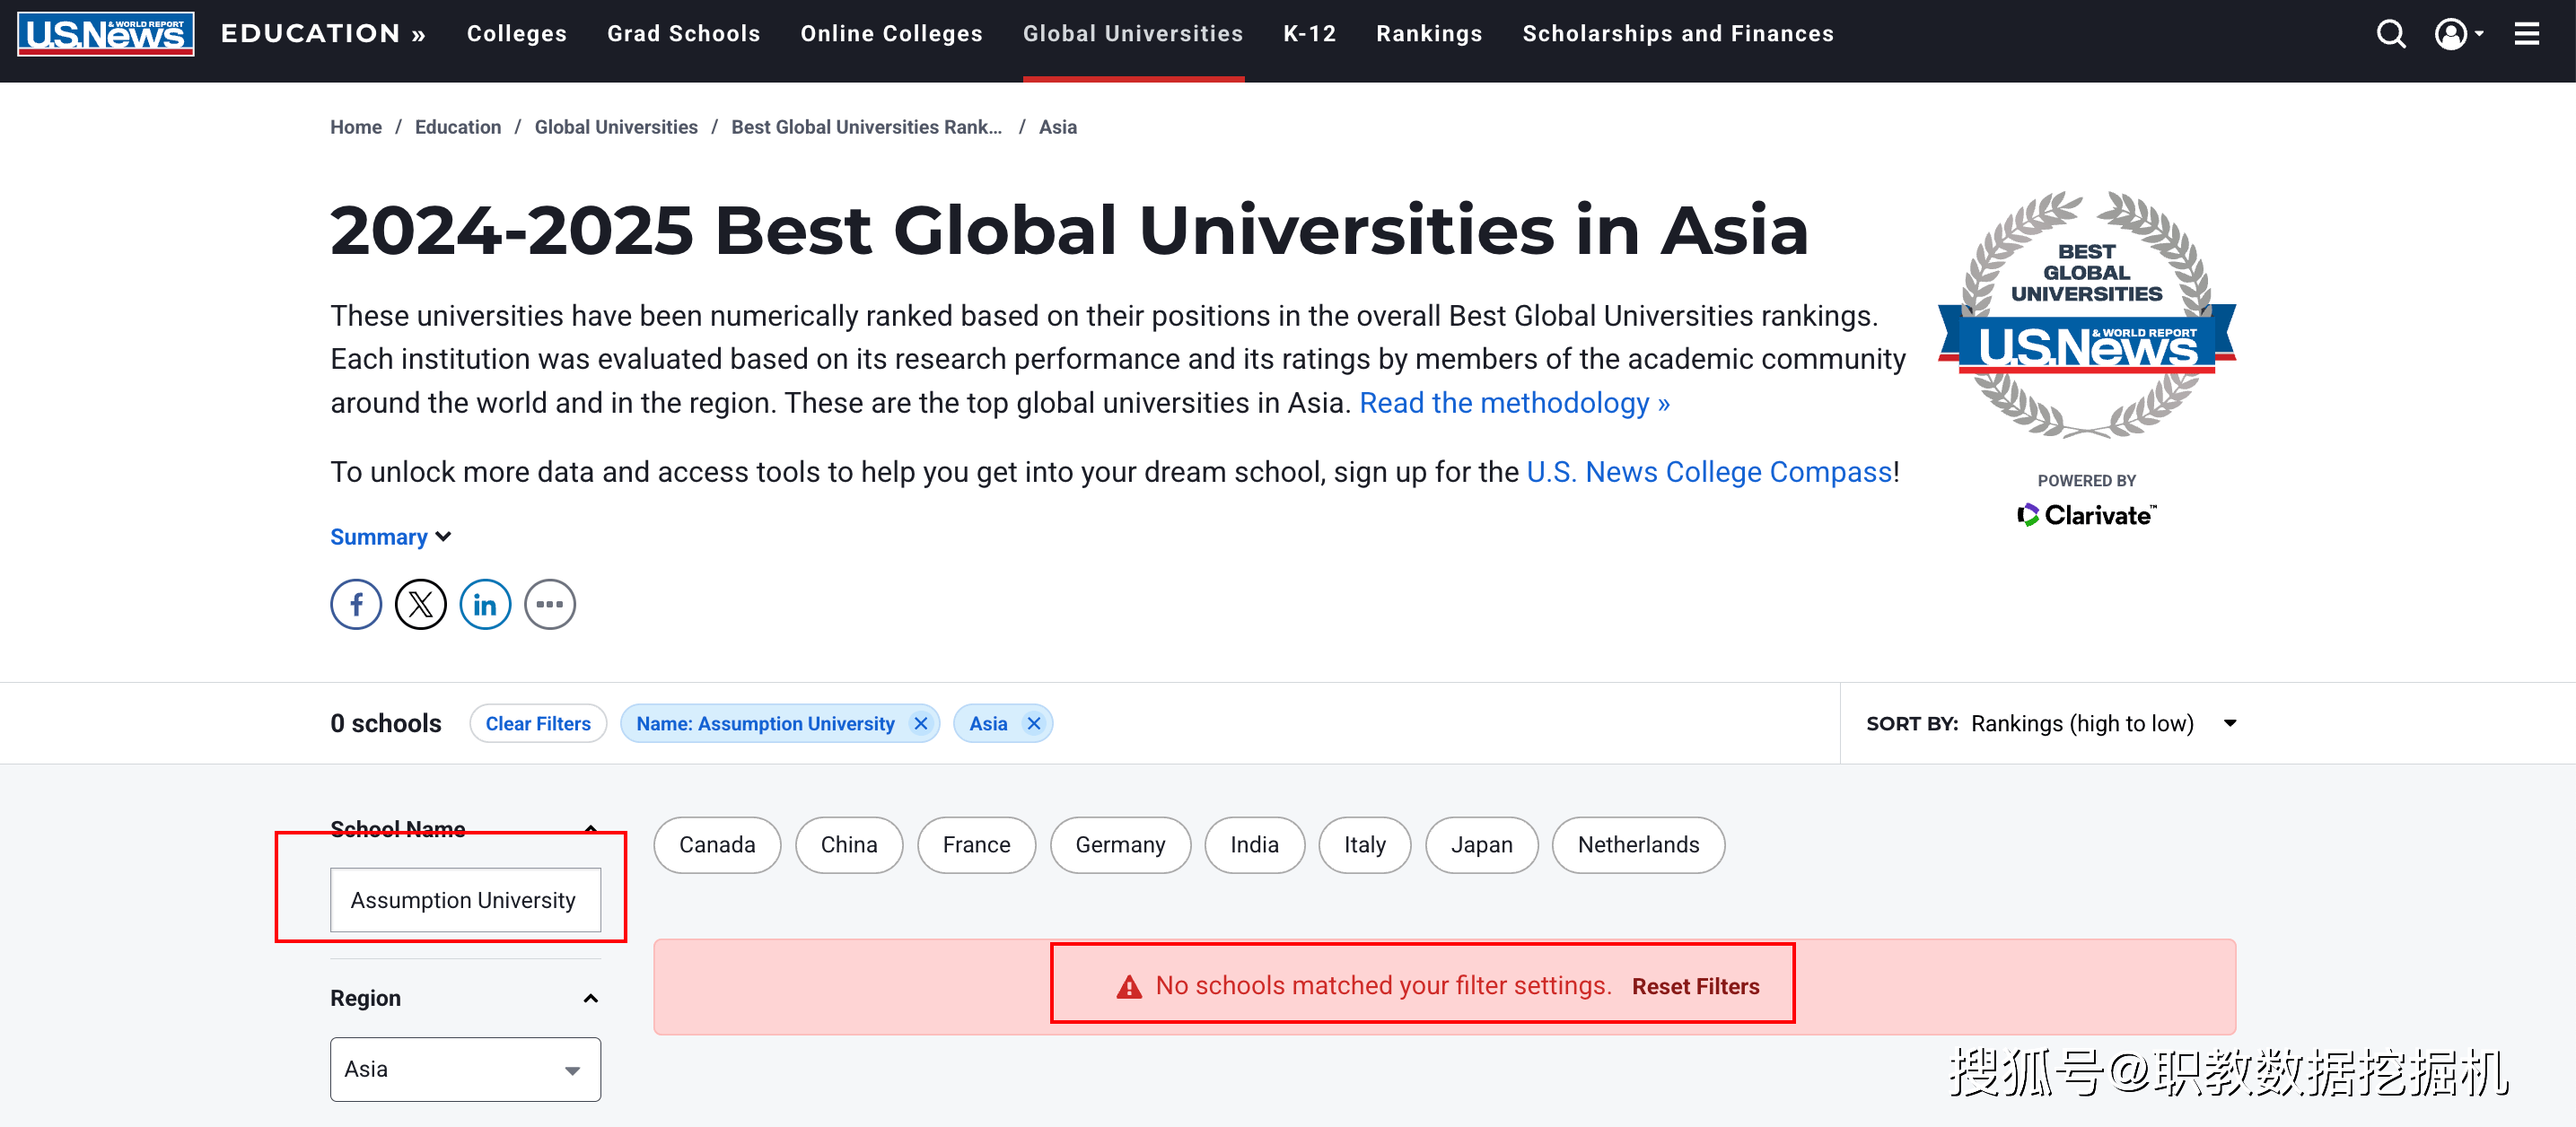Expand the Summary section

[x=390, y=537]
